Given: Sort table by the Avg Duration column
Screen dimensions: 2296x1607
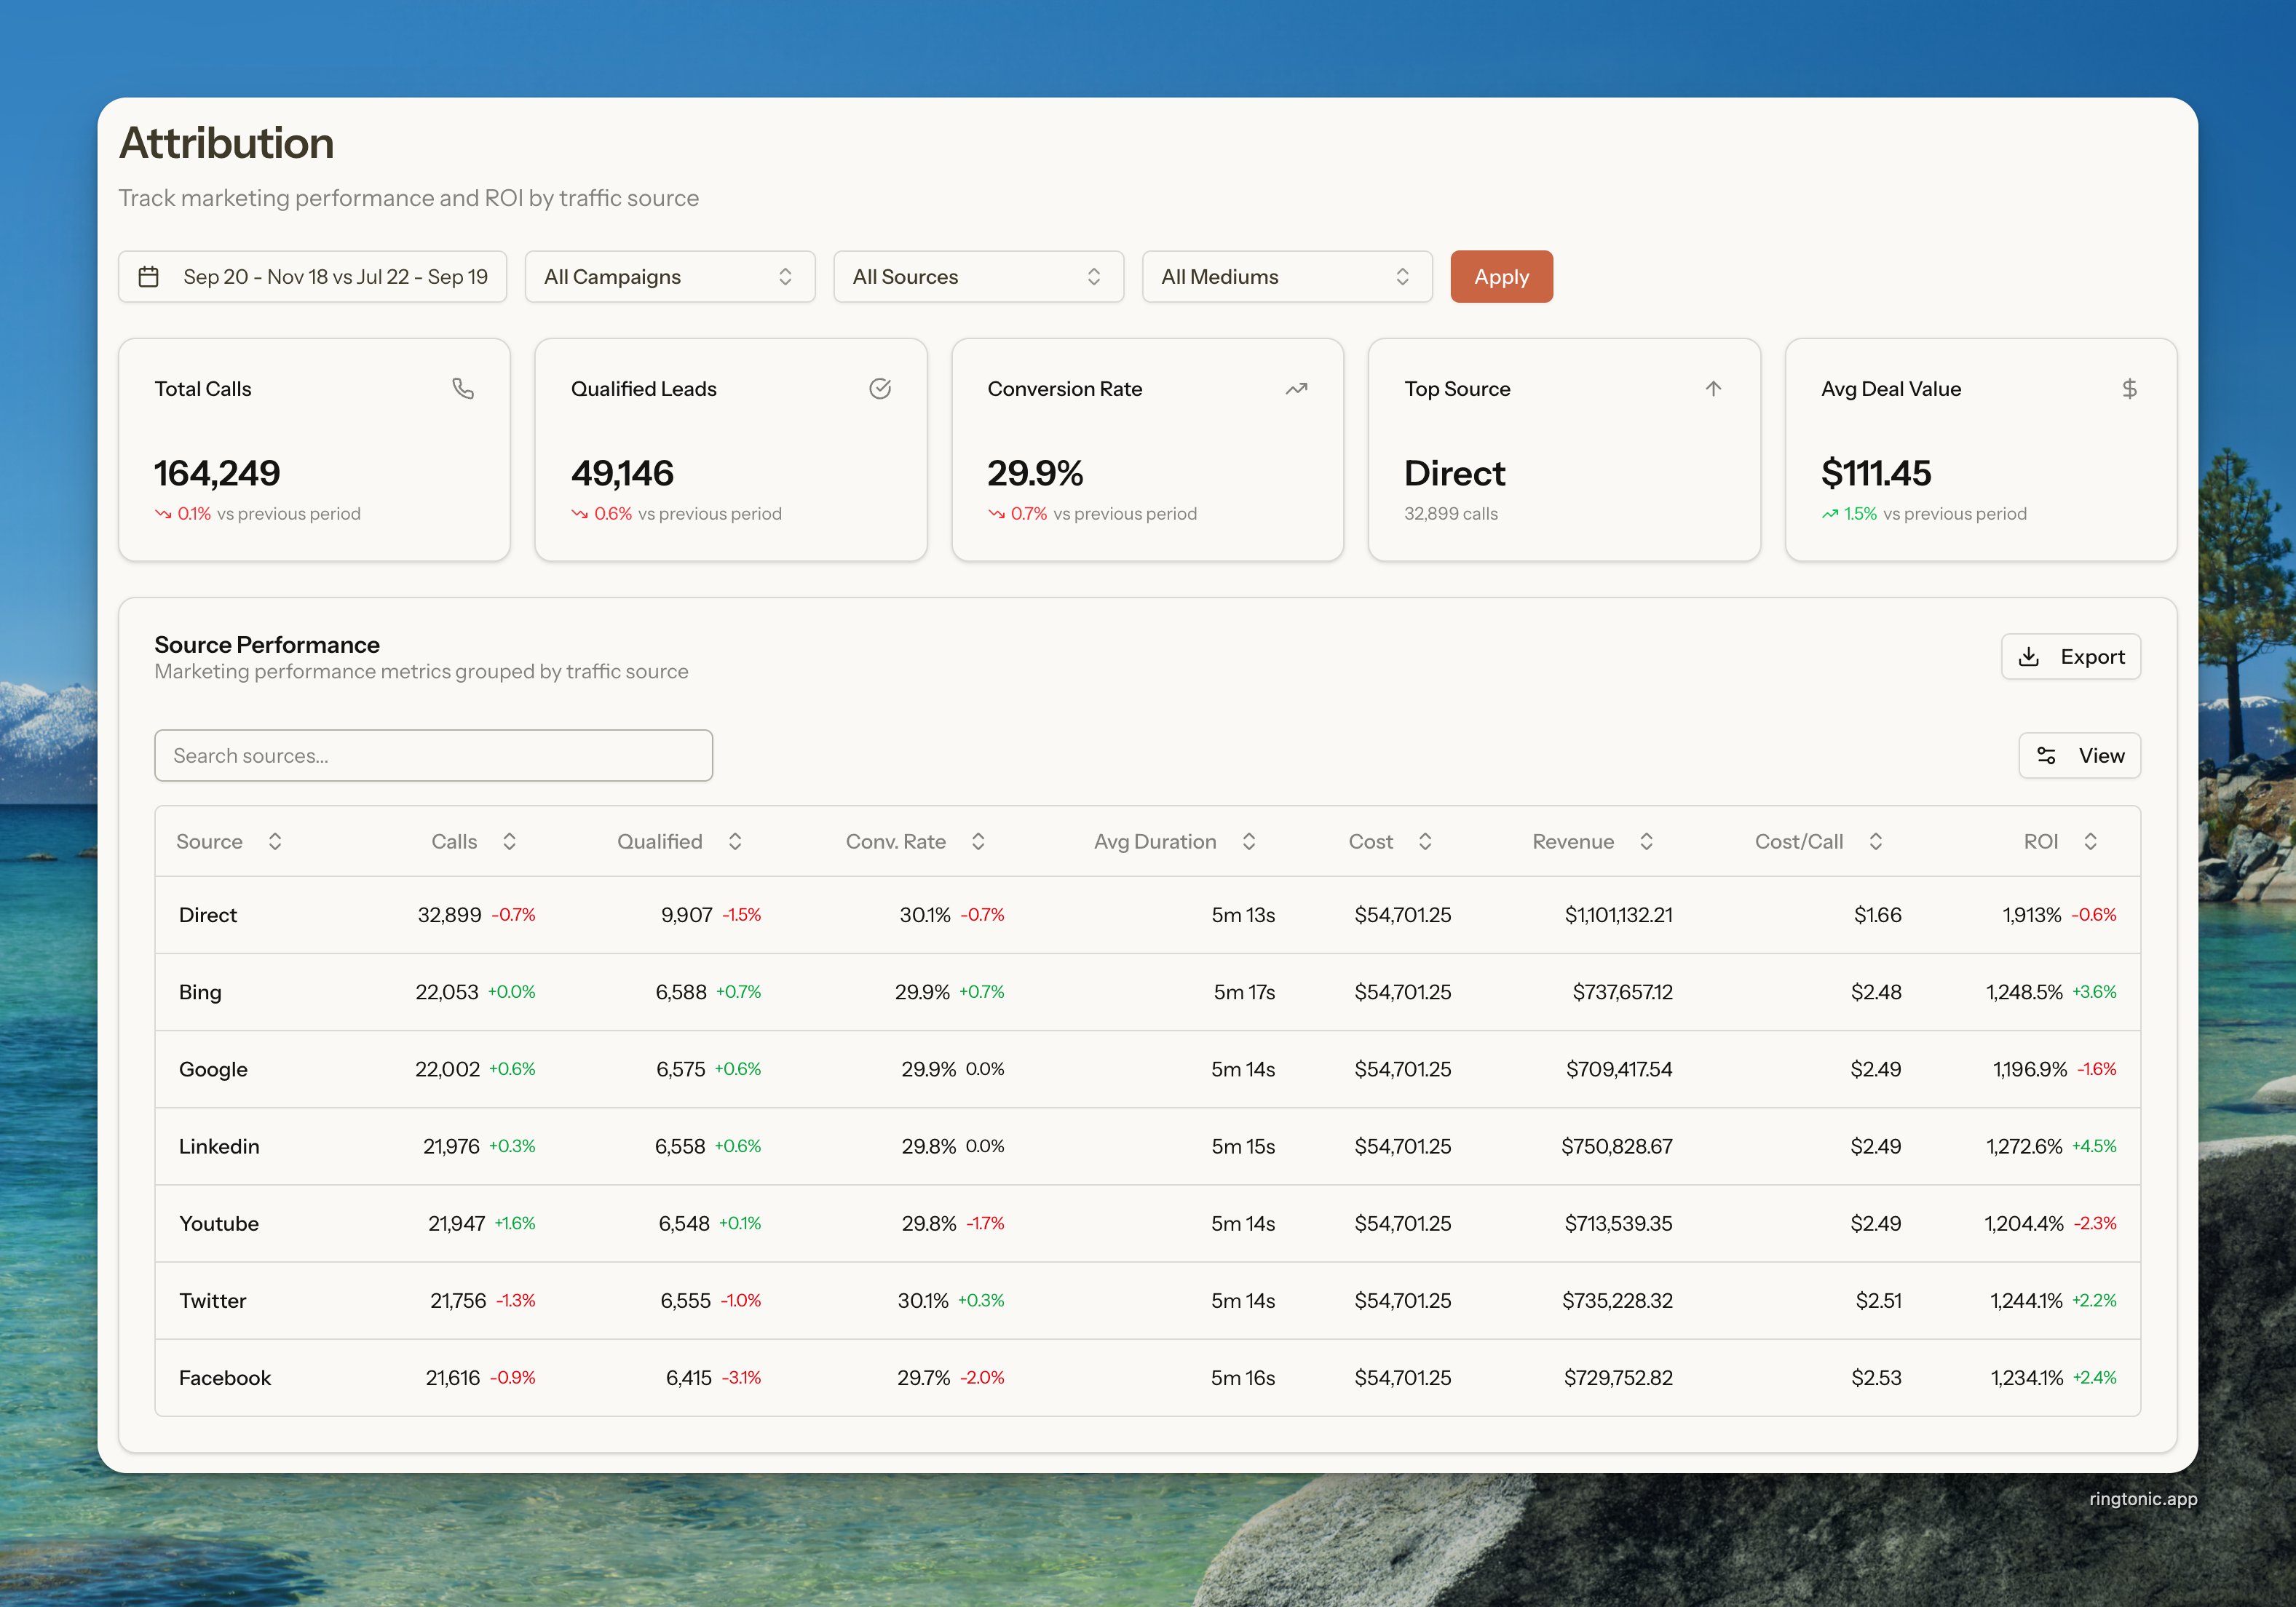Looking at the screenshot, I should [1174, 841].
